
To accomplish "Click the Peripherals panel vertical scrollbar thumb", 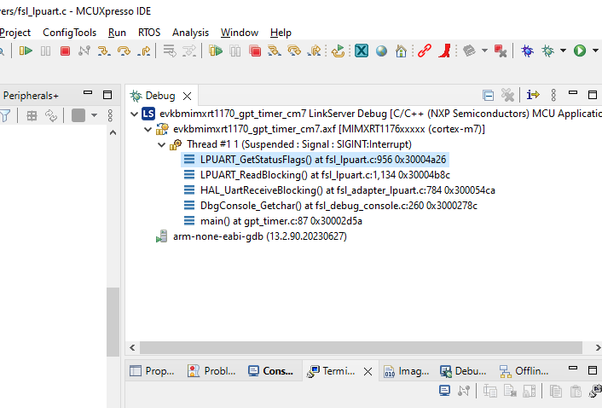I will [113, 322].
